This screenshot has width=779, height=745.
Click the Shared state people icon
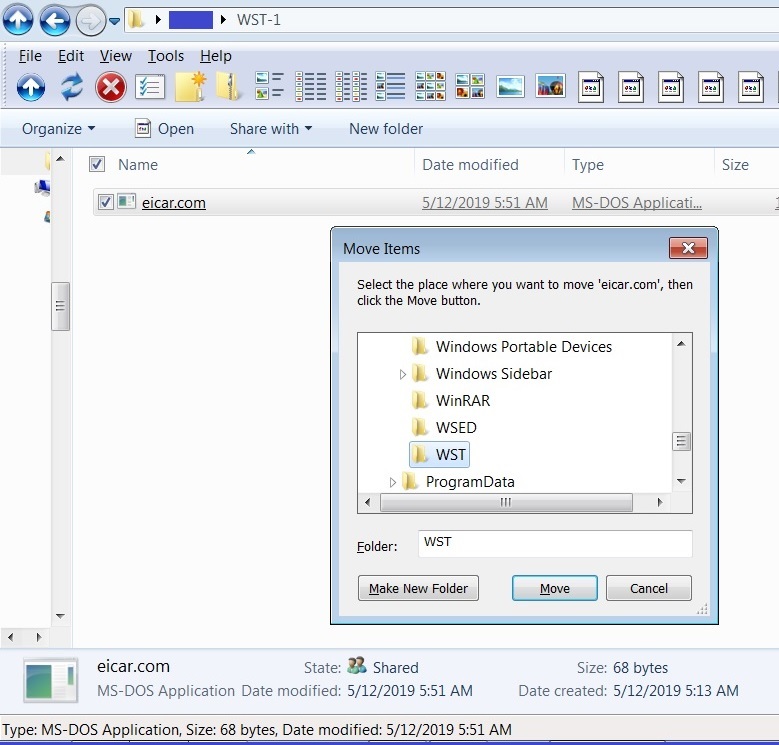click(357, 666)
